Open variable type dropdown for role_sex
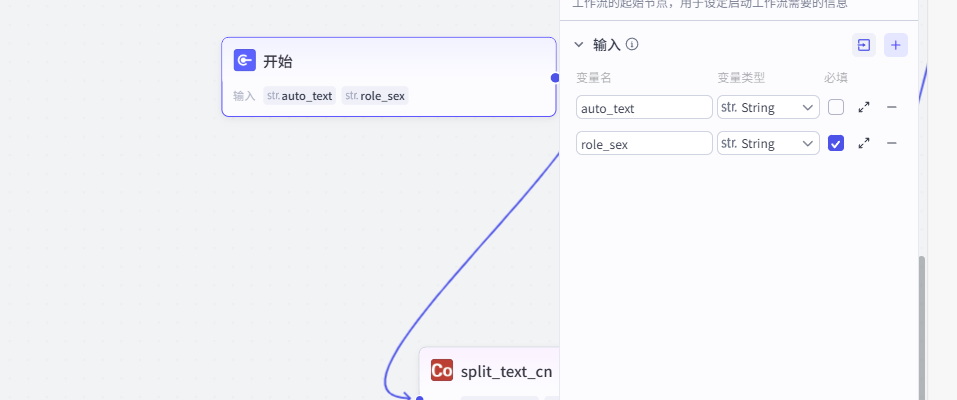This screenshot has height=400, width=957. 767,143
